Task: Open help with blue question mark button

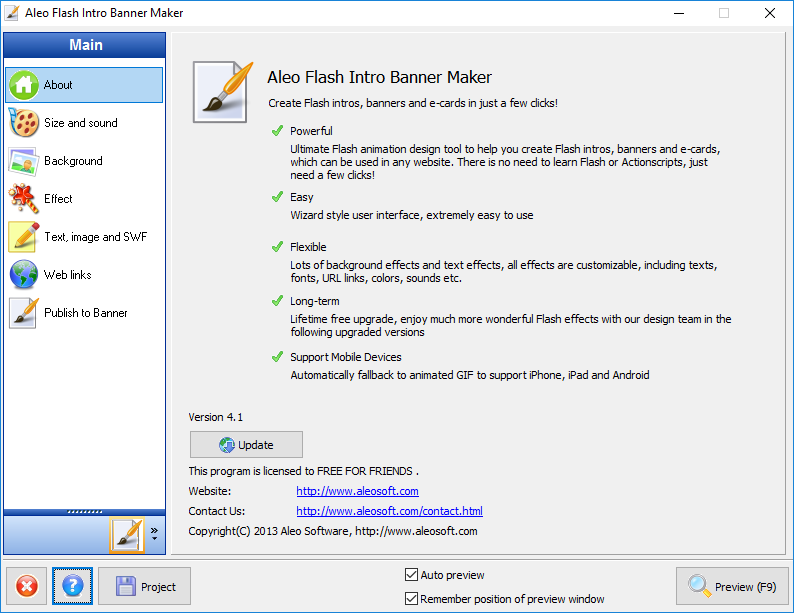Action: point(72,586)
